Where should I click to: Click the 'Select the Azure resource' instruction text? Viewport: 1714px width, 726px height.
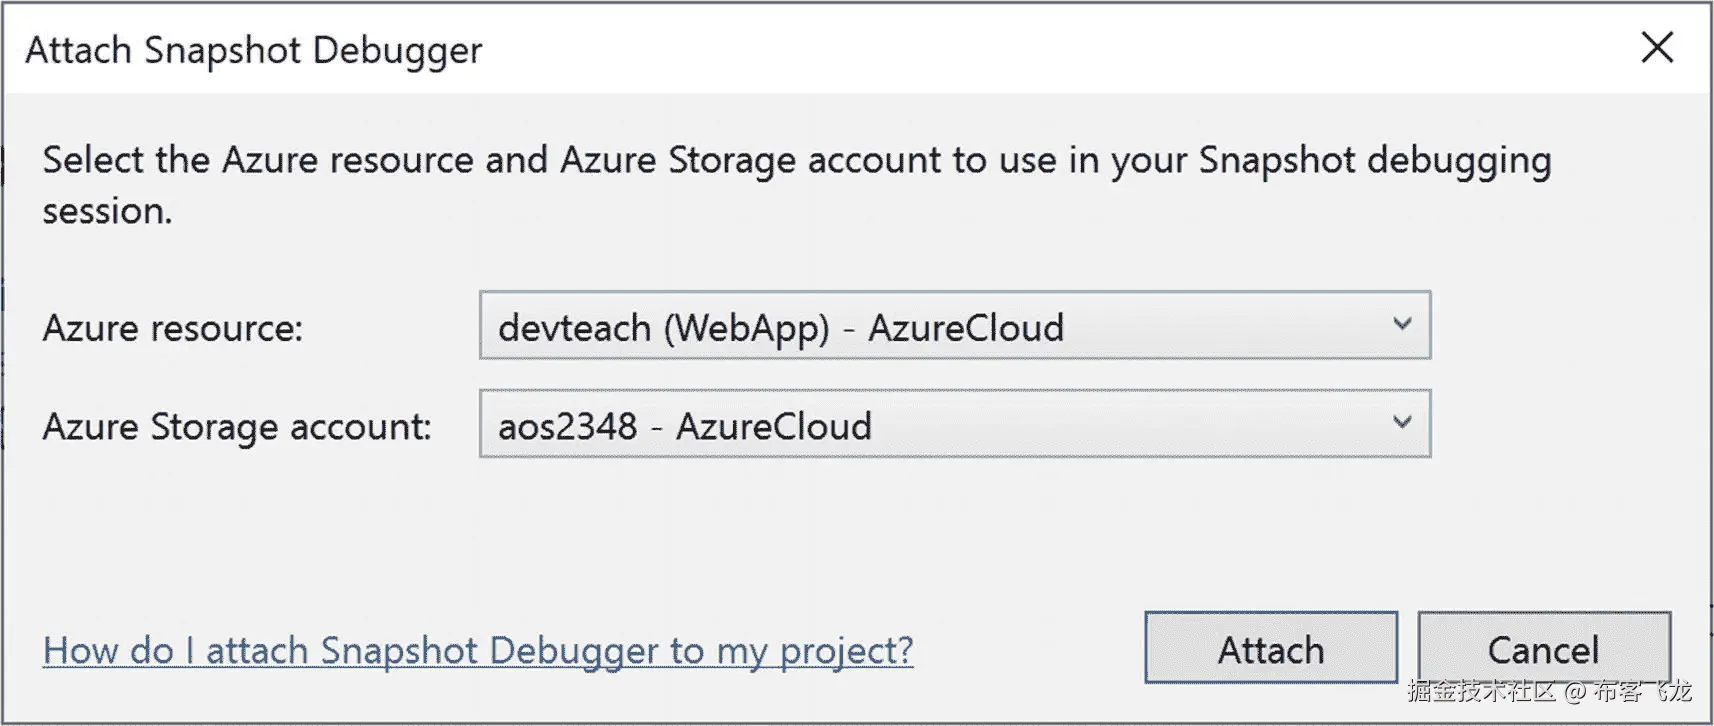pyautogui.click(x=796, y=160)
